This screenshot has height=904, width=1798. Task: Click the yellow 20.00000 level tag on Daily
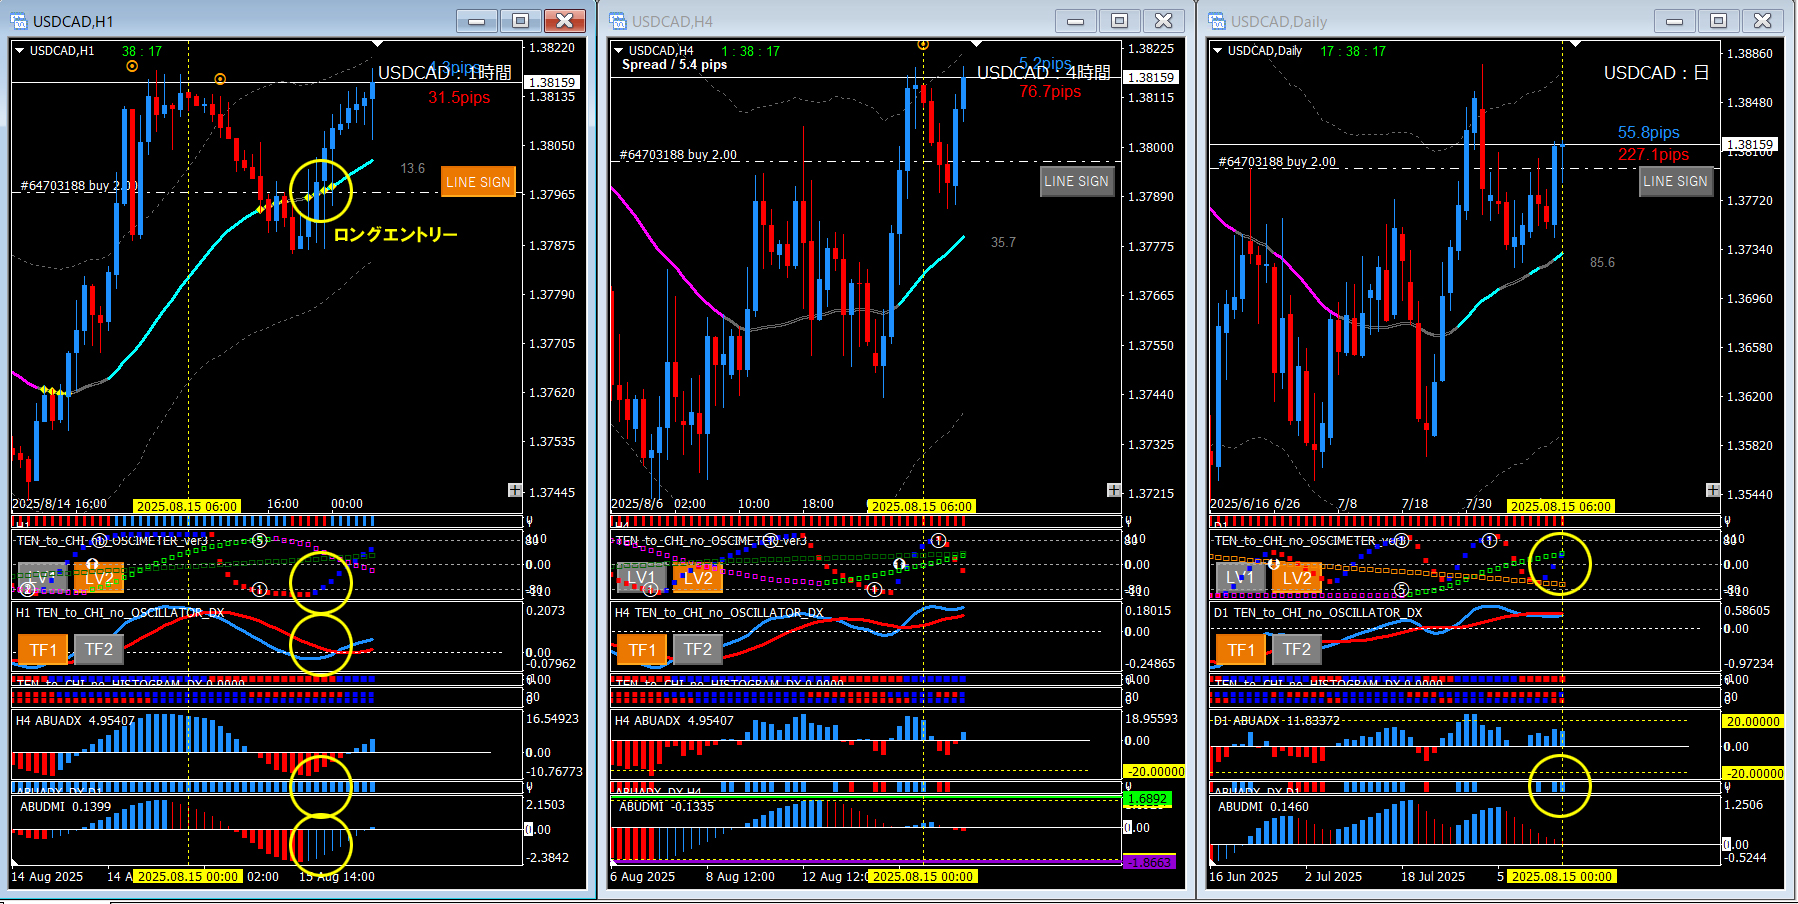pyautogui.click(x=1753, y=721)
